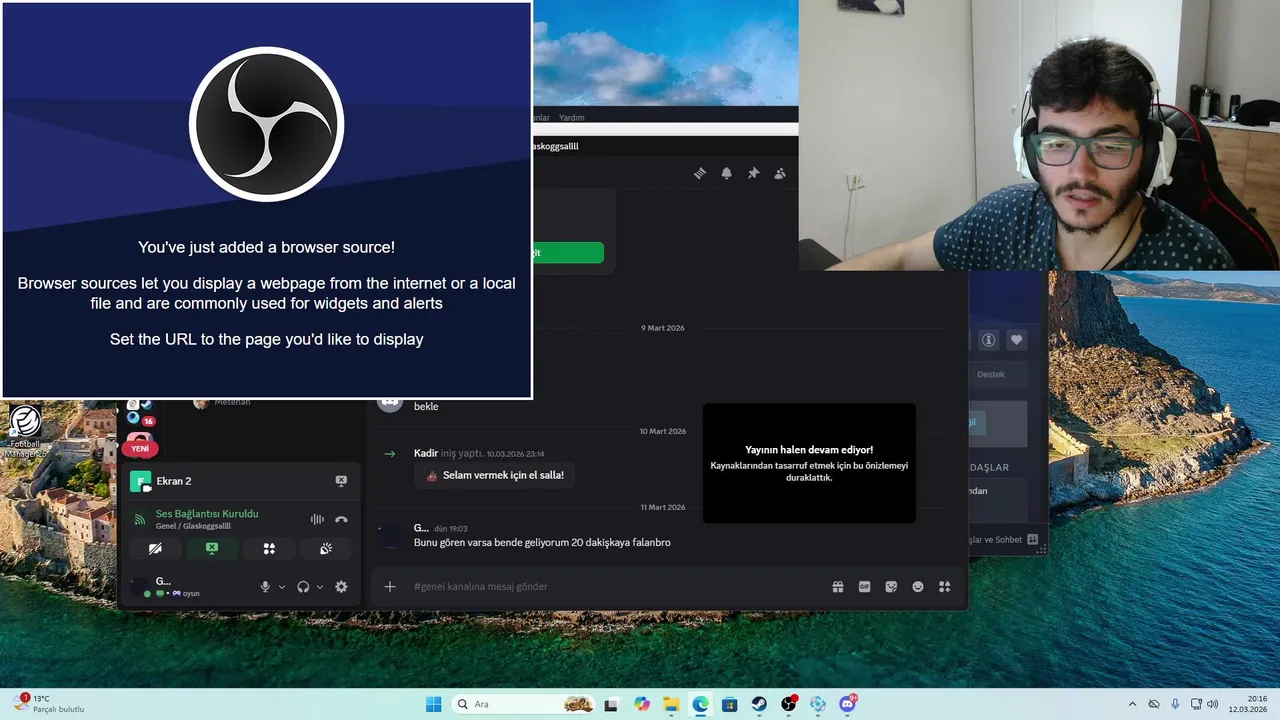
Task: Switch to Discord from the taskbar
Action: tap(848, 704)
